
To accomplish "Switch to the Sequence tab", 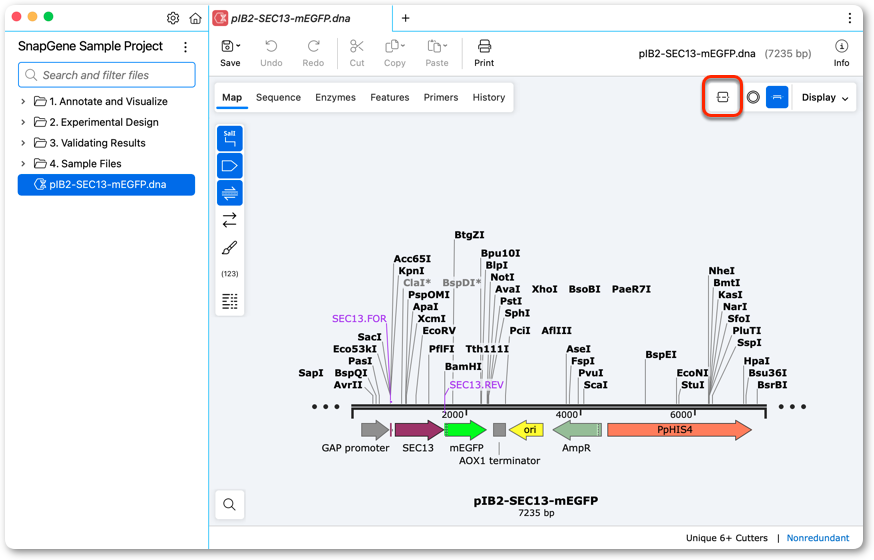I will pos(278,98).
